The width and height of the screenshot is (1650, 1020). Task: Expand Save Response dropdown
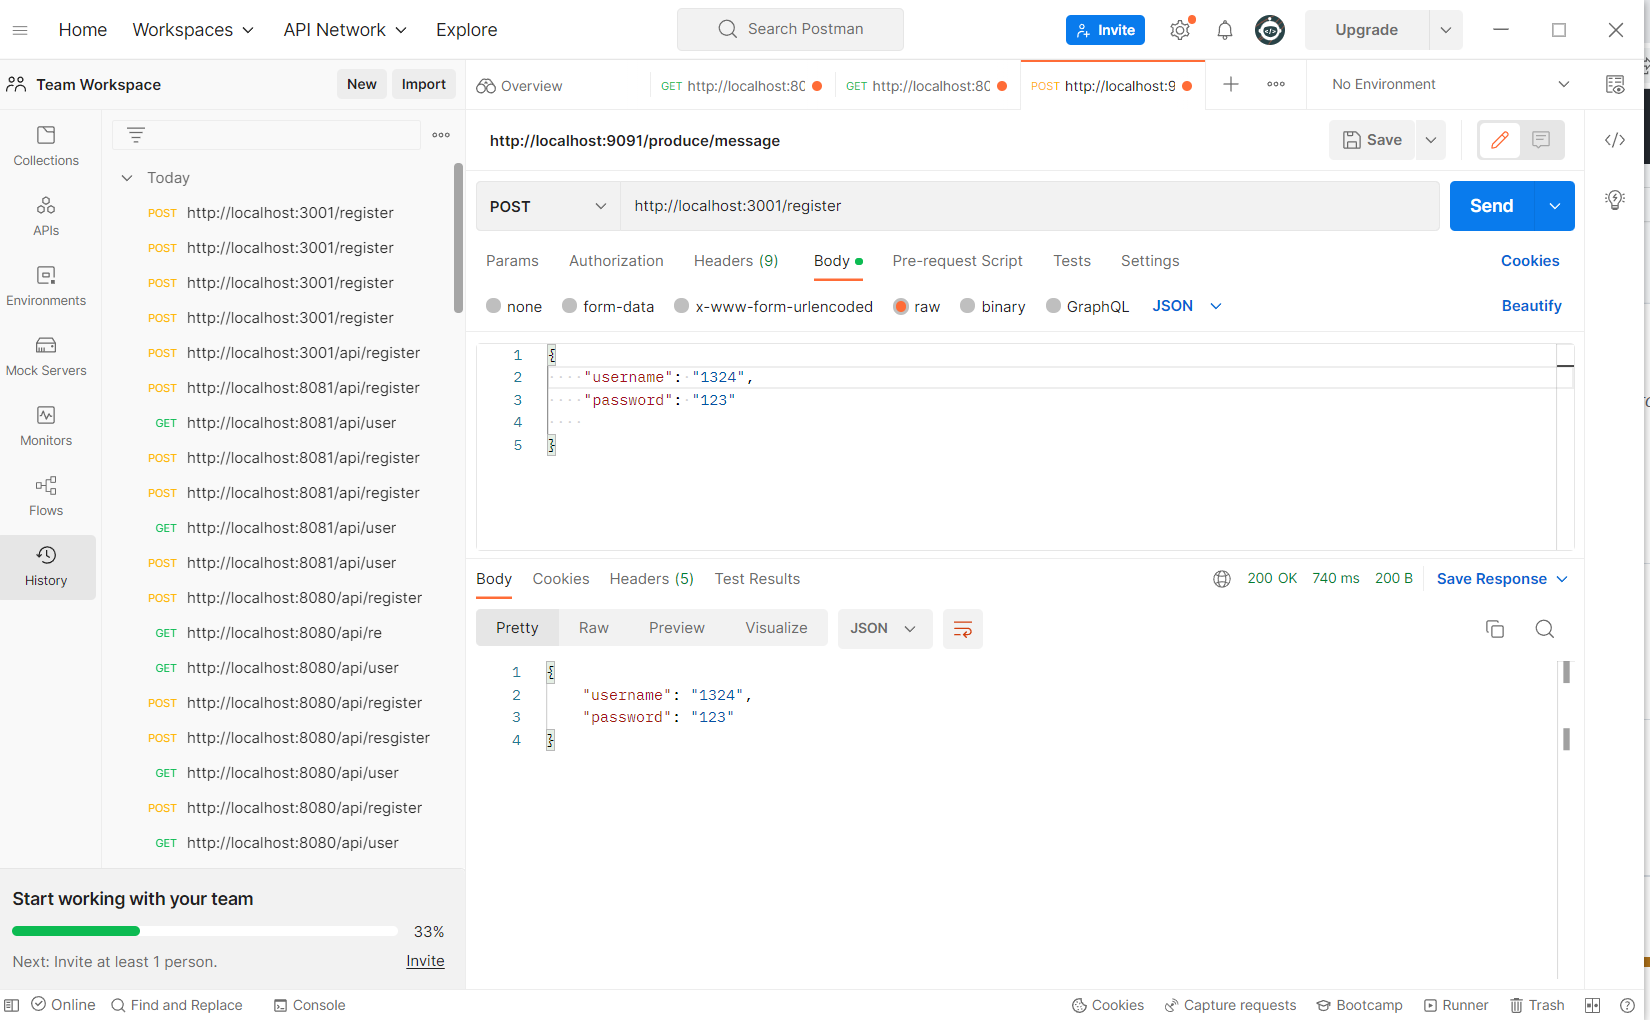(x=1502, y=579)
